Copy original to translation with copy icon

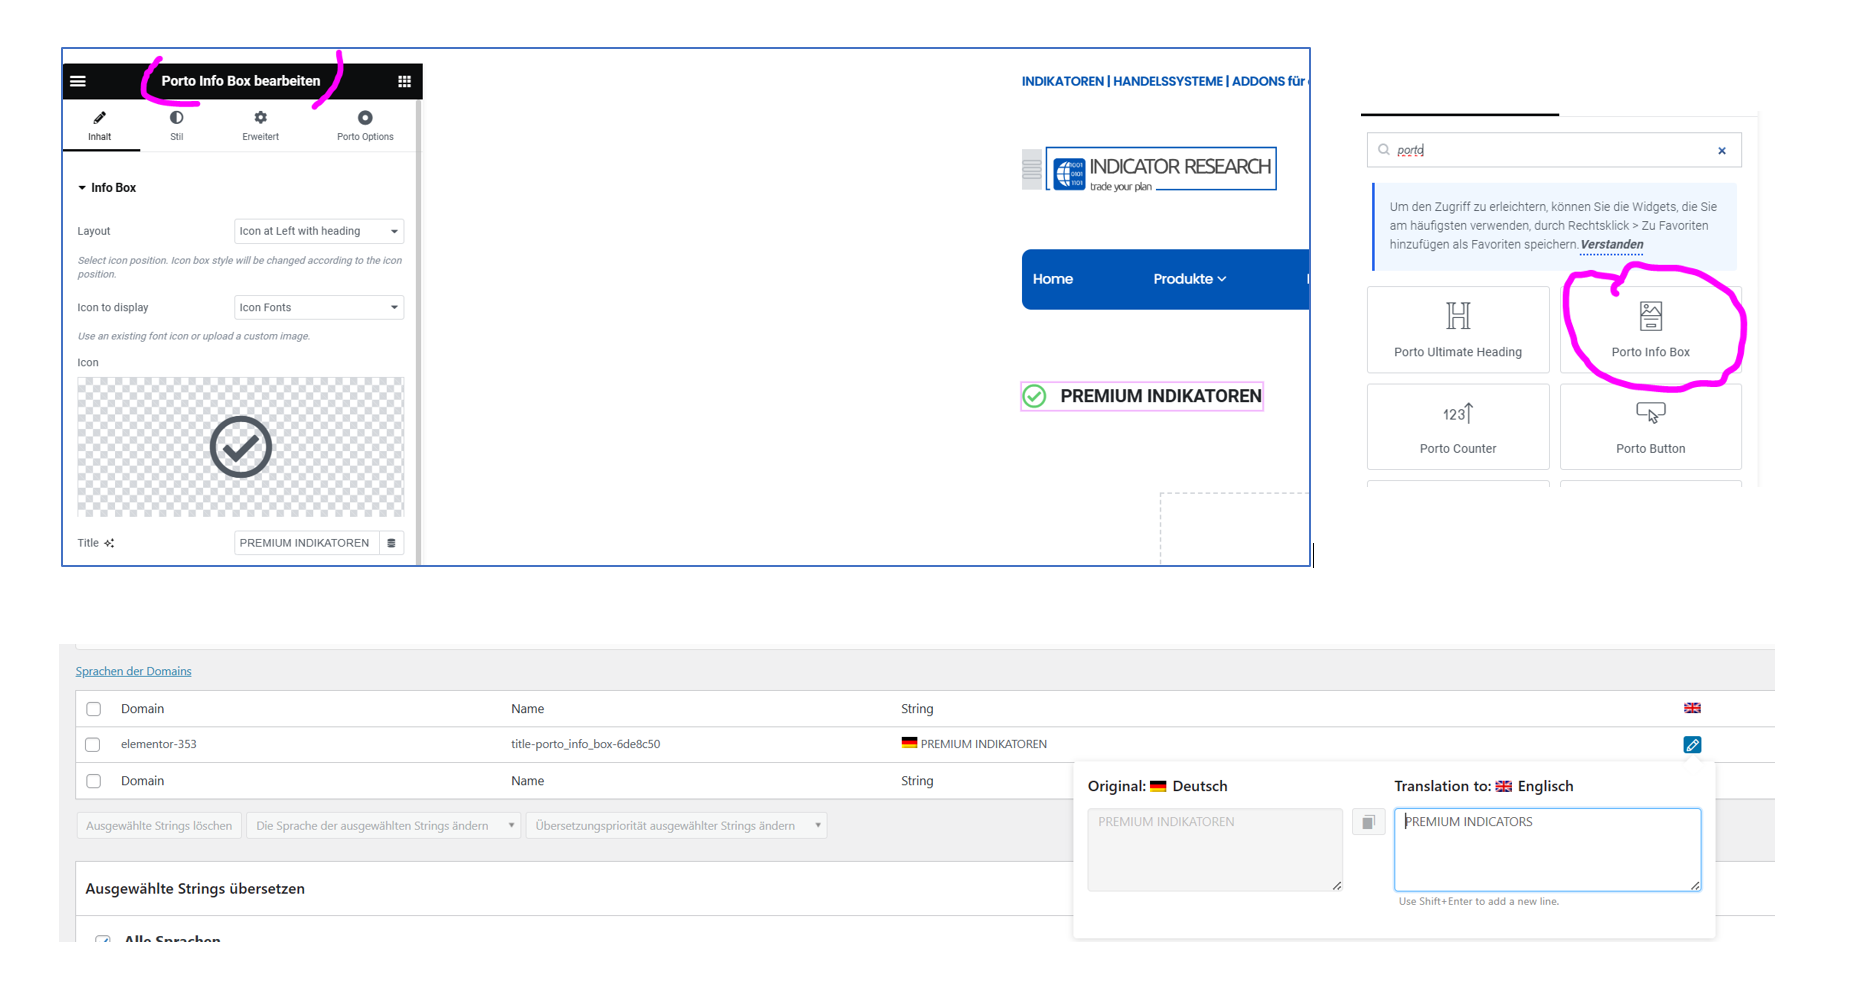(1368, 822)
